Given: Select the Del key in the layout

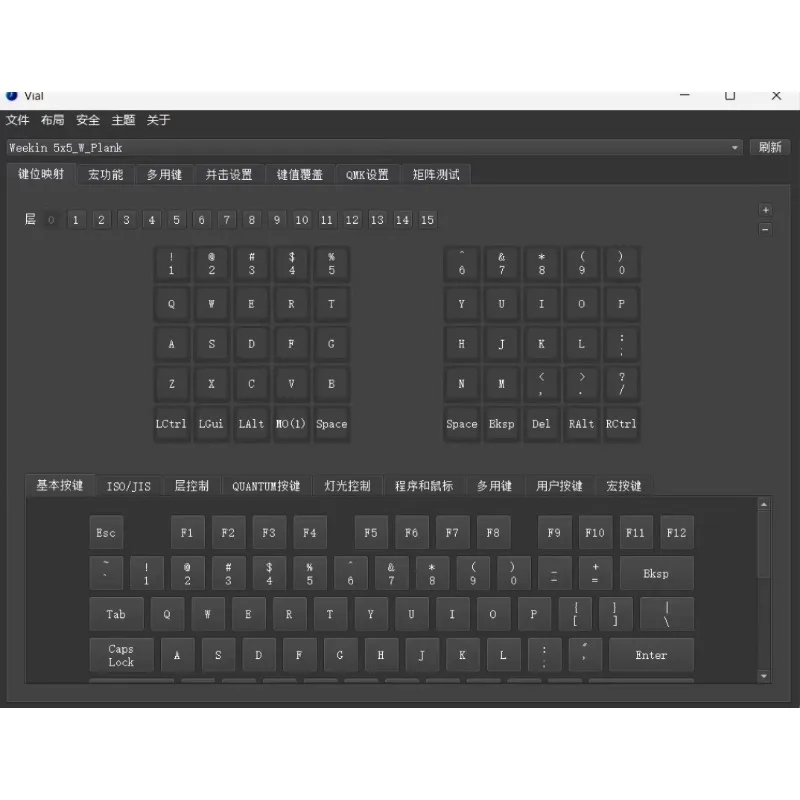Looking at the screenshot, I should (541, 423).
